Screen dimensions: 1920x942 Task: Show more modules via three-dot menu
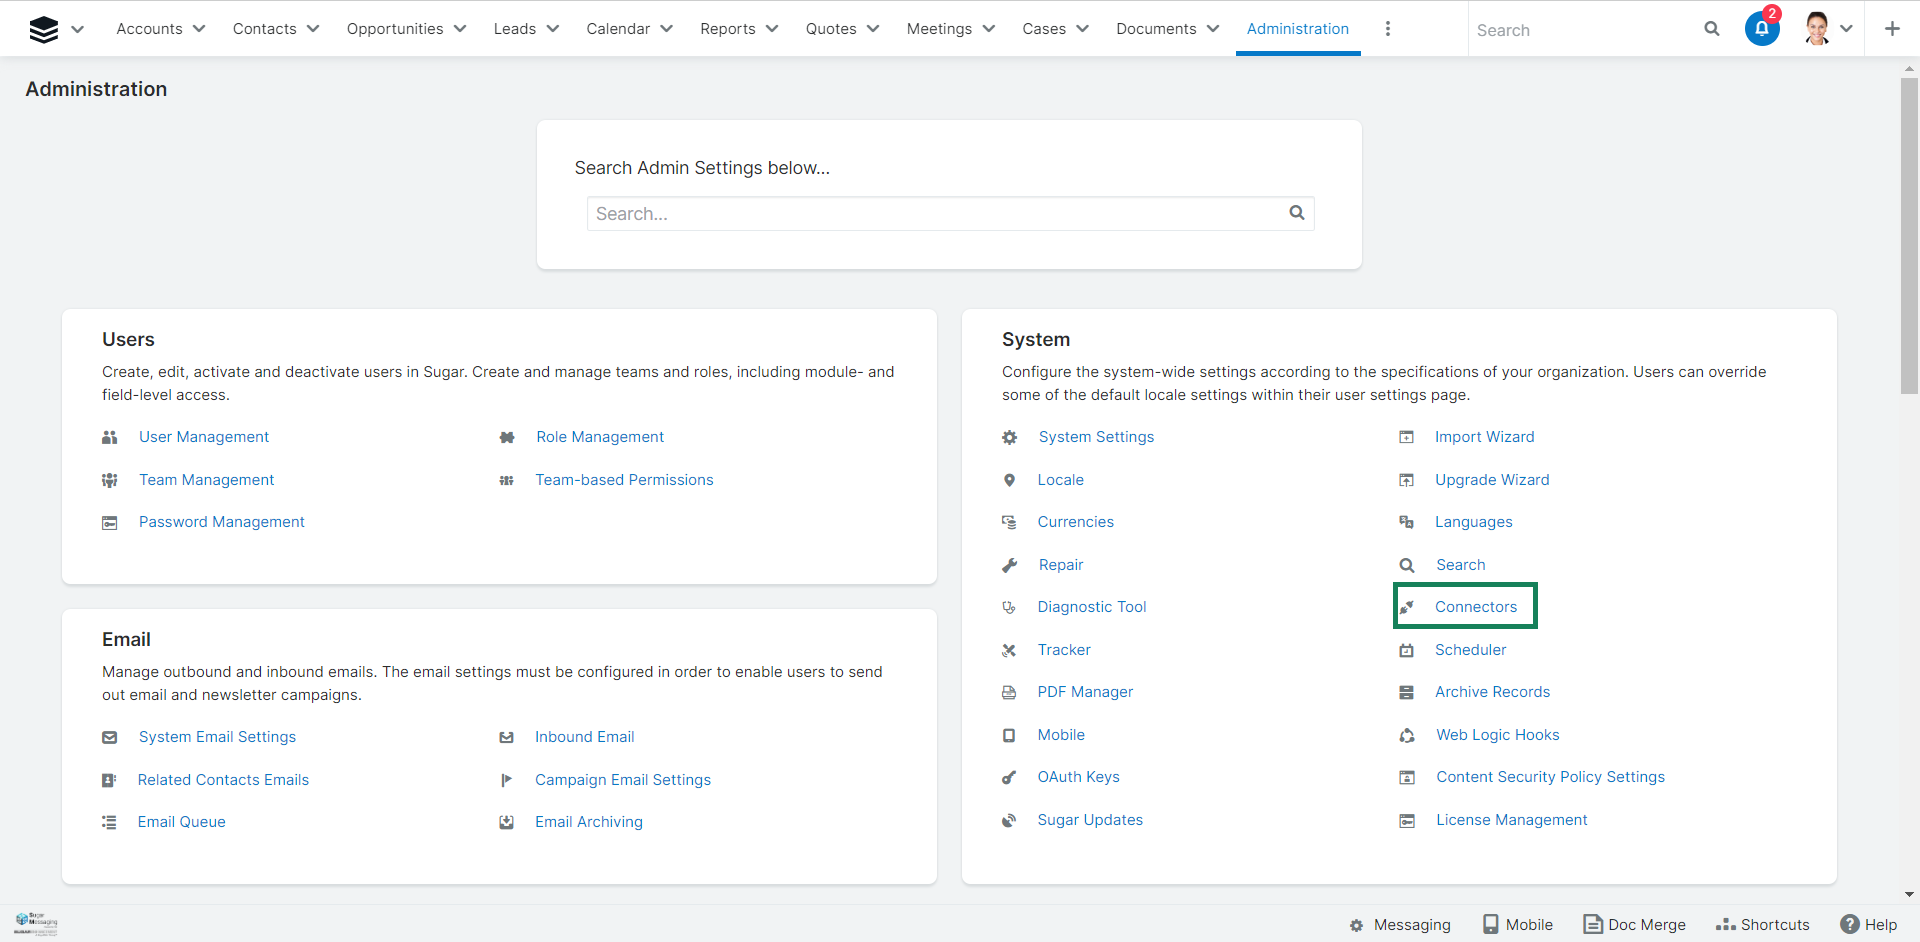pos(1387,29)
